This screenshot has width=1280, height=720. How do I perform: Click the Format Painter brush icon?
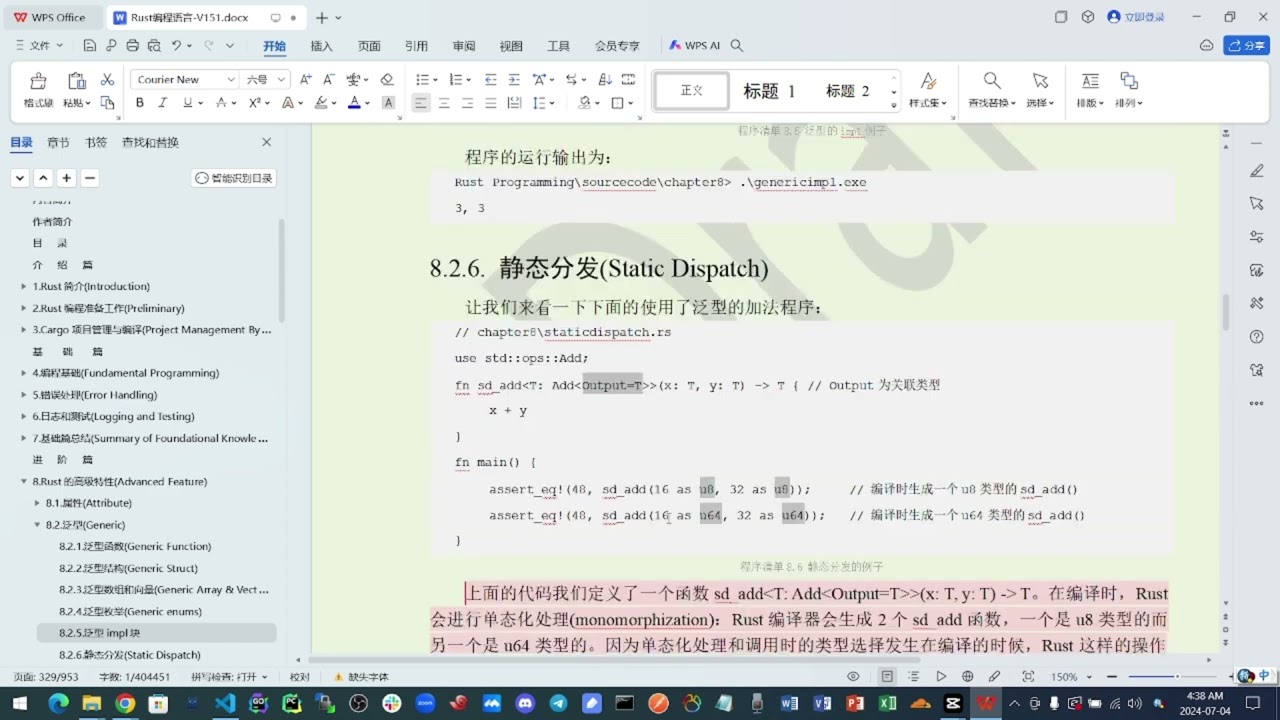38,81
